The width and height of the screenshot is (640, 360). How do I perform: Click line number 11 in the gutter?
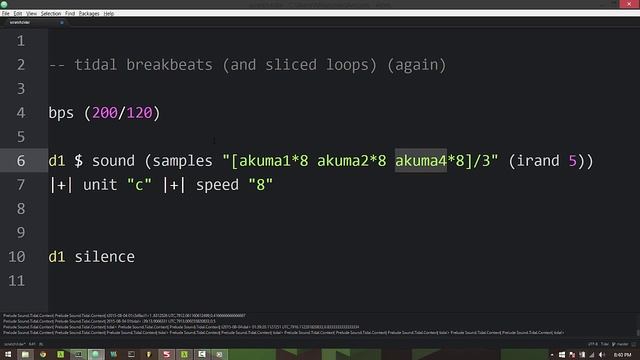[17, 281]
